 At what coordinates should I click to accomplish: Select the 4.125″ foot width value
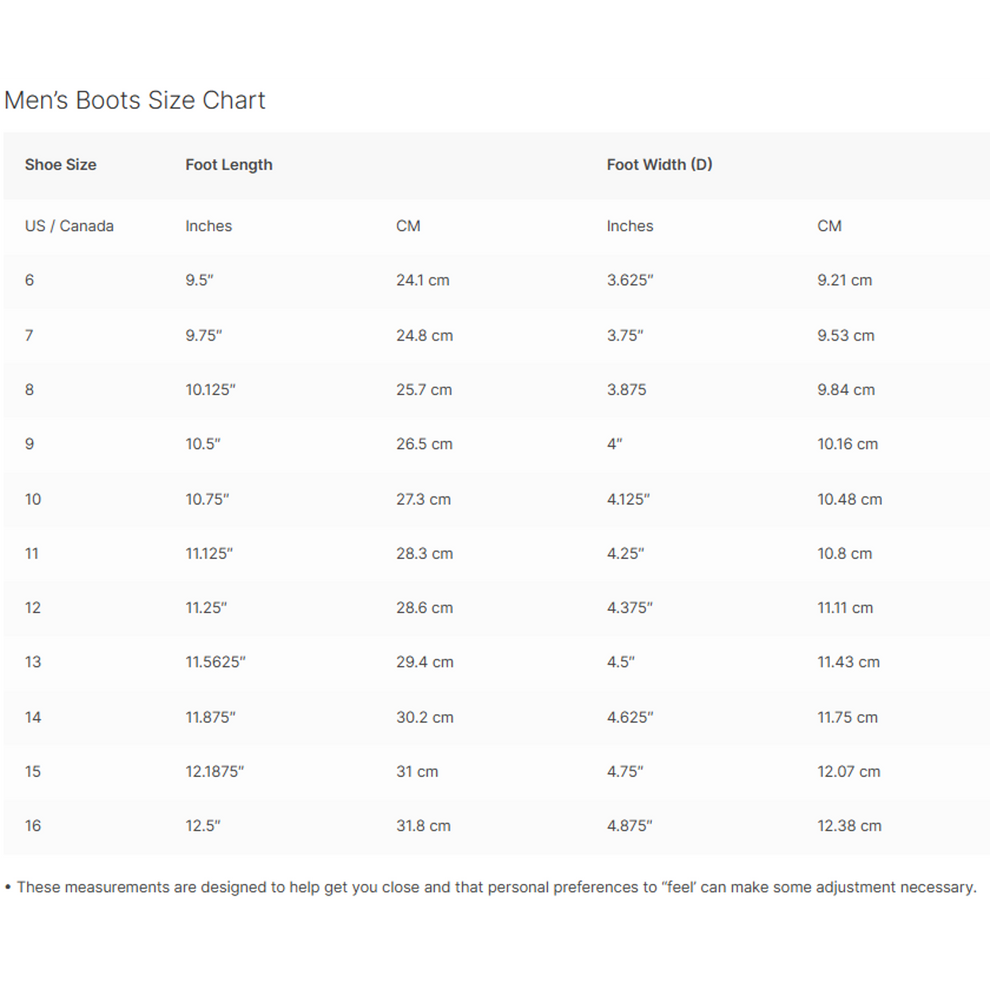coord(628,499)
